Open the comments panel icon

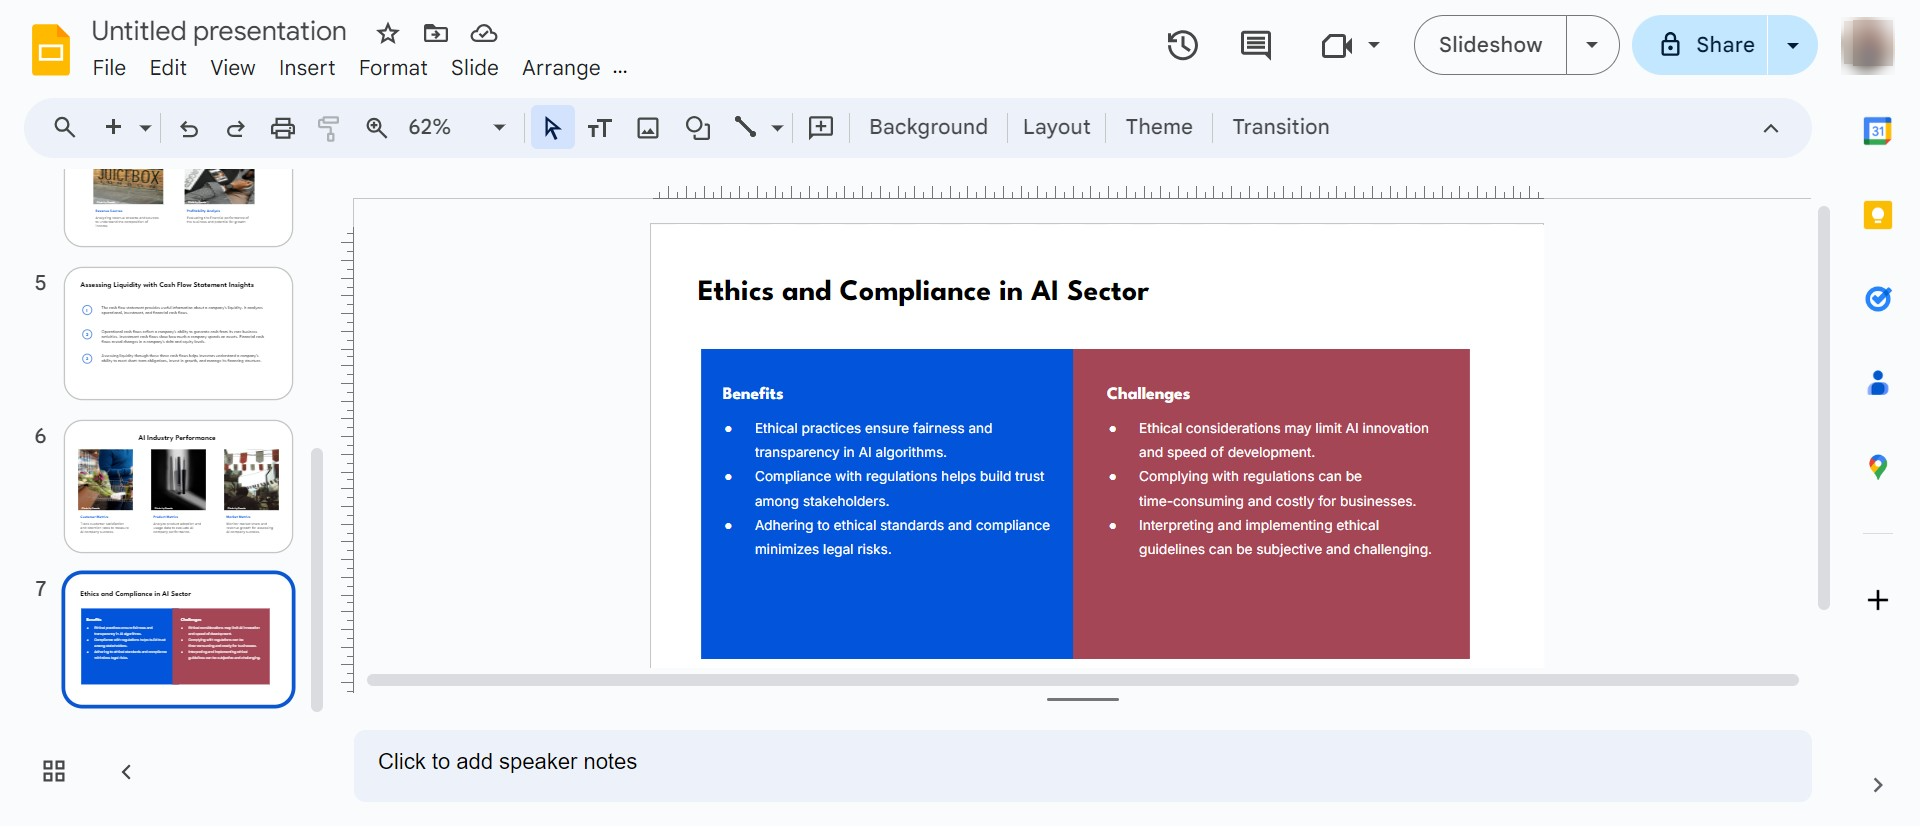point(1255,45)
